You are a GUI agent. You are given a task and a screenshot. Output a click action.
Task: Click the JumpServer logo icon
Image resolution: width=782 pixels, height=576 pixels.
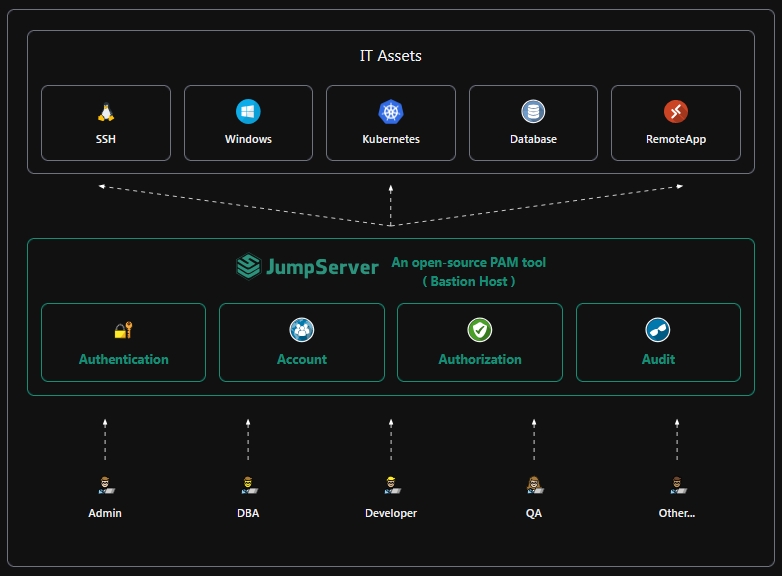(248, 266)
